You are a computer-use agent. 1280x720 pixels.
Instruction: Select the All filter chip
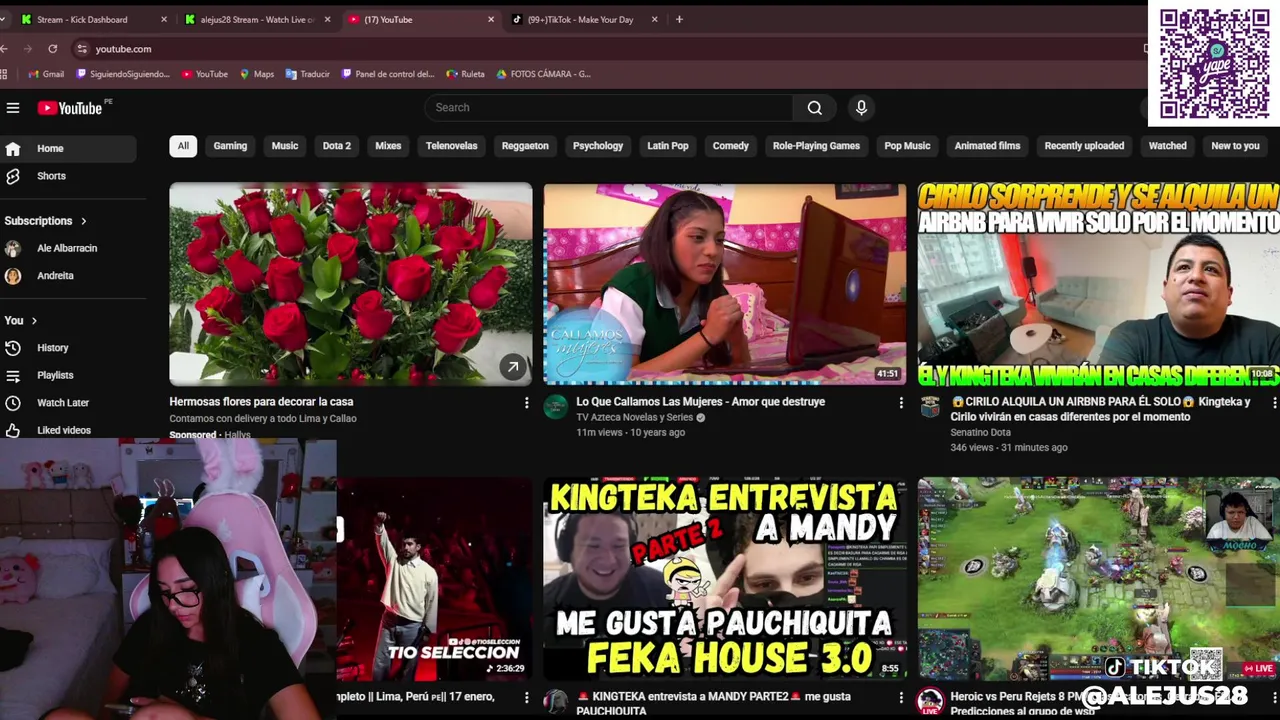[x=183, y=146]
